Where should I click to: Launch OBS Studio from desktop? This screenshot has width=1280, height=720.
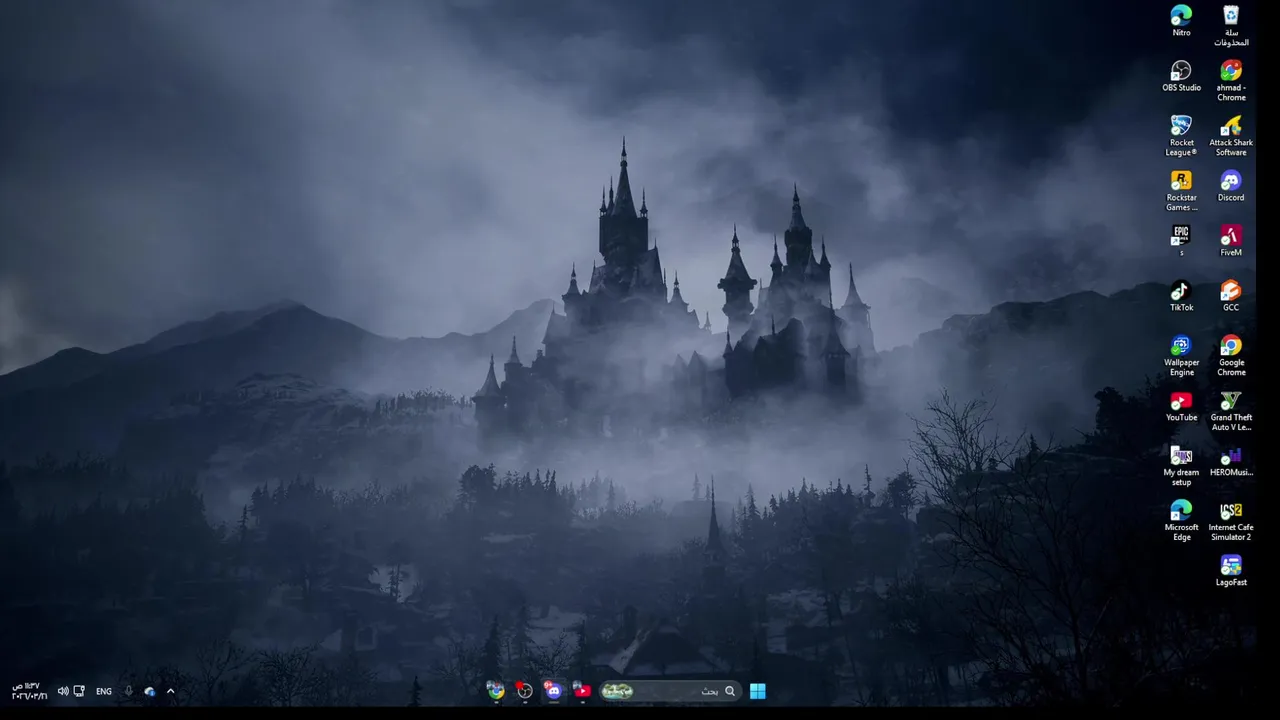click(x=1181, y=75)
